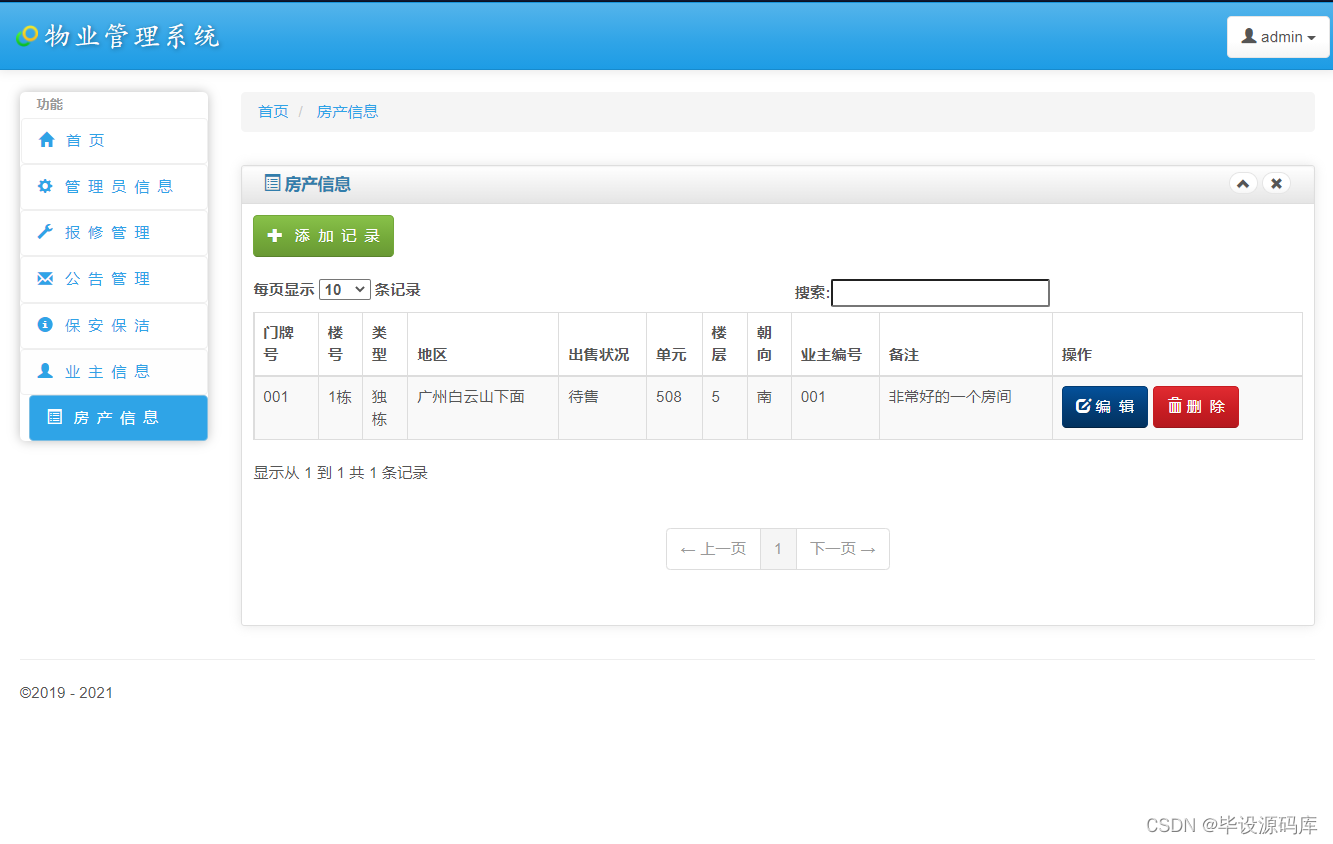The width and height of the screenshot is (1333, 844).
Task: Open the admin user dropdown
Action: pyautogui.click(x=1278, y=37)
